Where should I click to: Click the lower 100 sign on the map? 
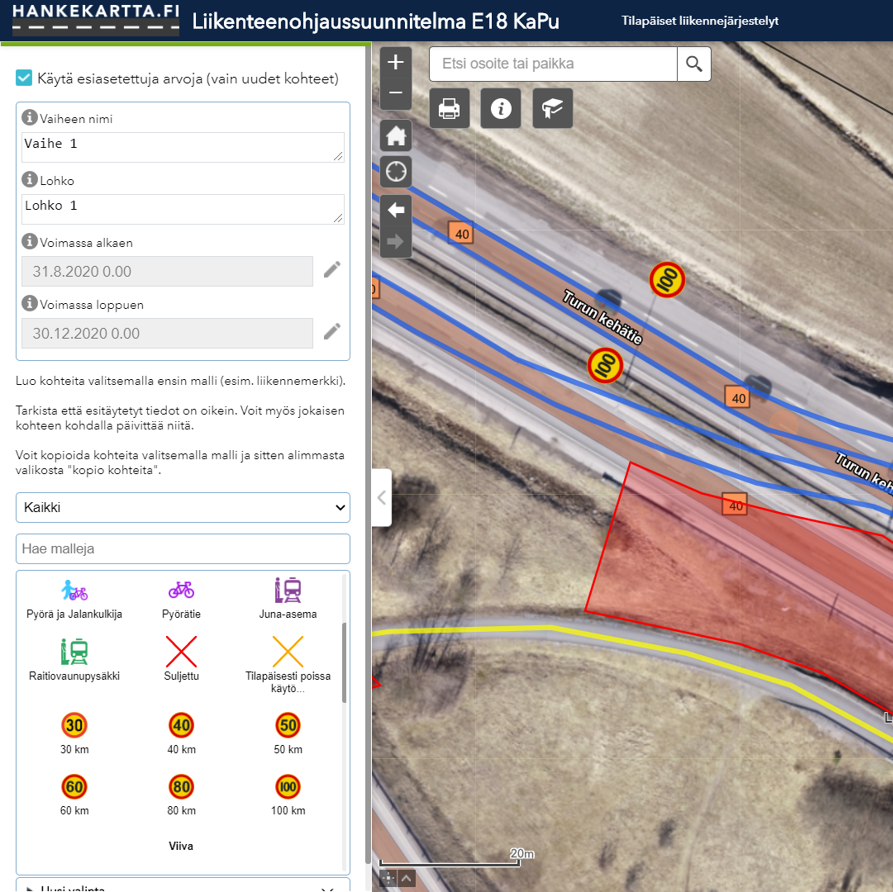pyautogui.click(x=605, y=366)
